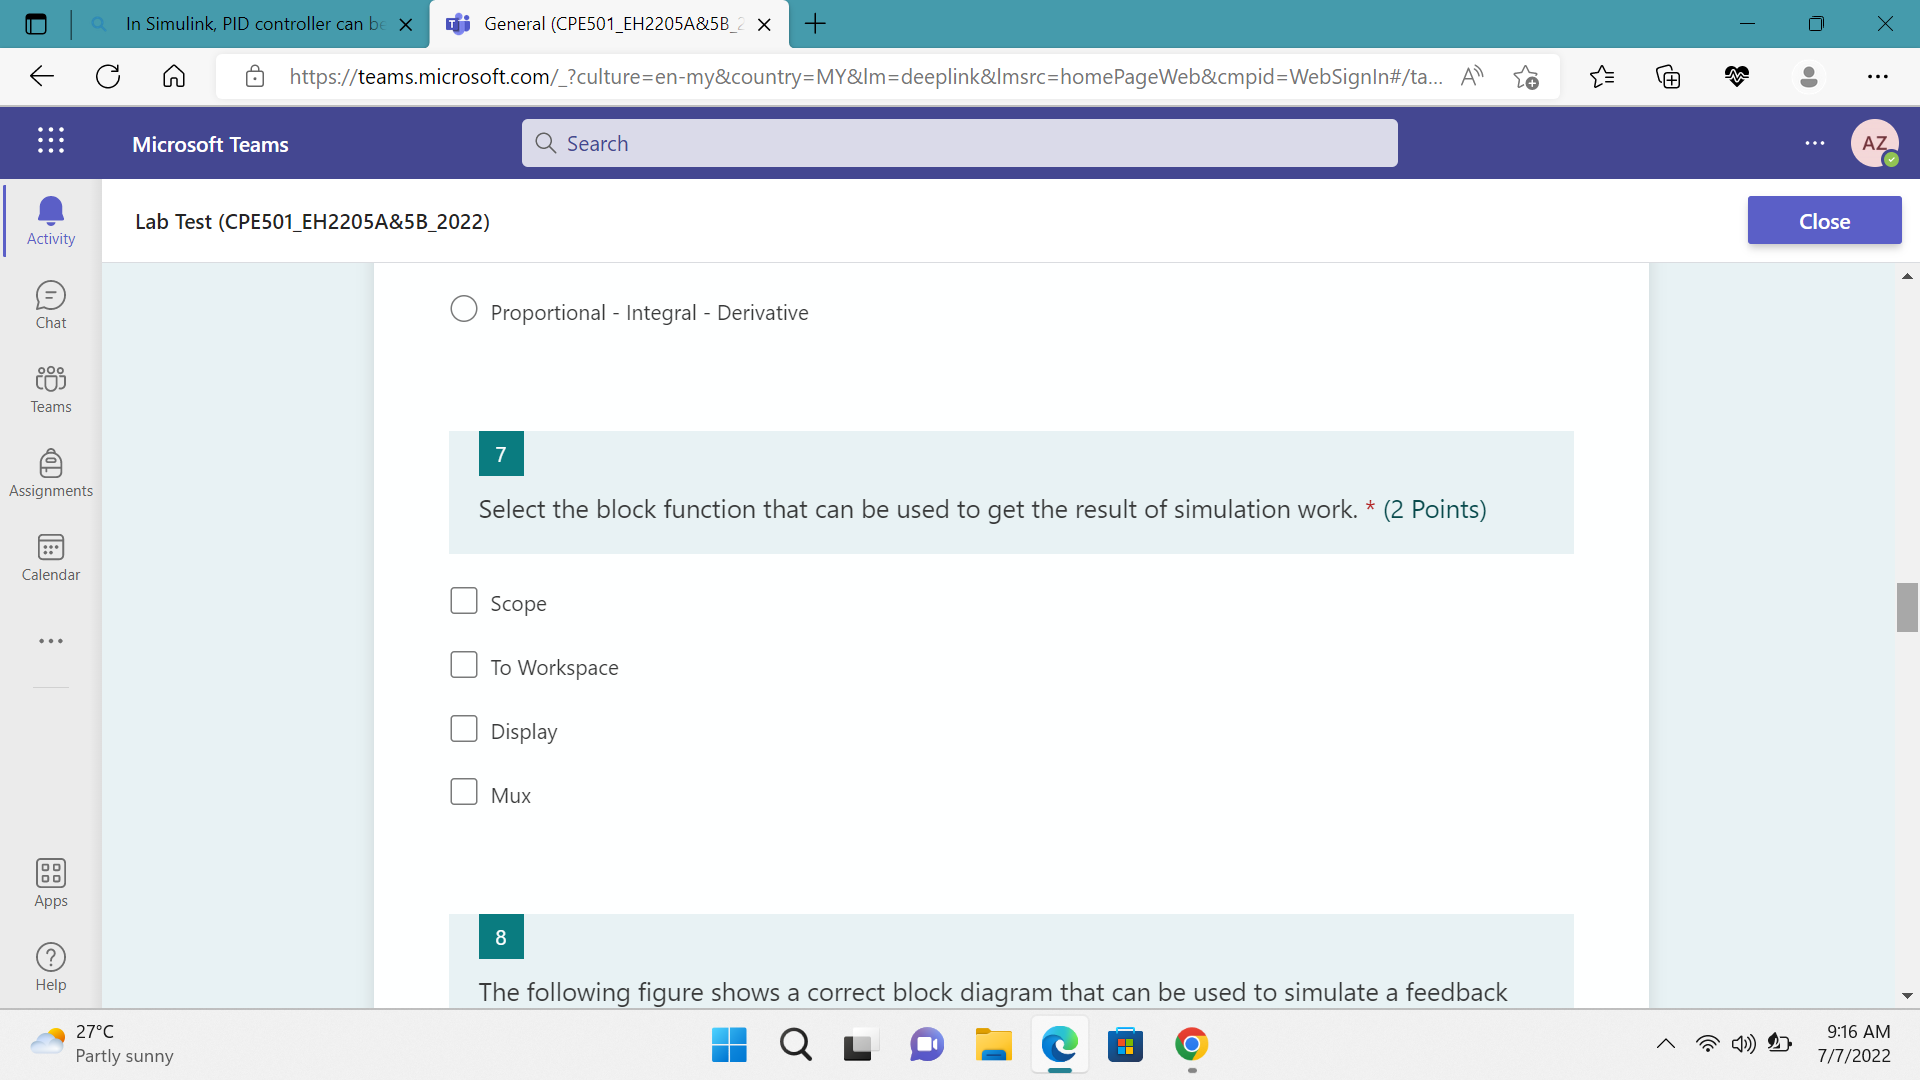This screenshot has width=1920, height=1080.
Task: Open more options in the Teams sidebar
Action: 50,640
